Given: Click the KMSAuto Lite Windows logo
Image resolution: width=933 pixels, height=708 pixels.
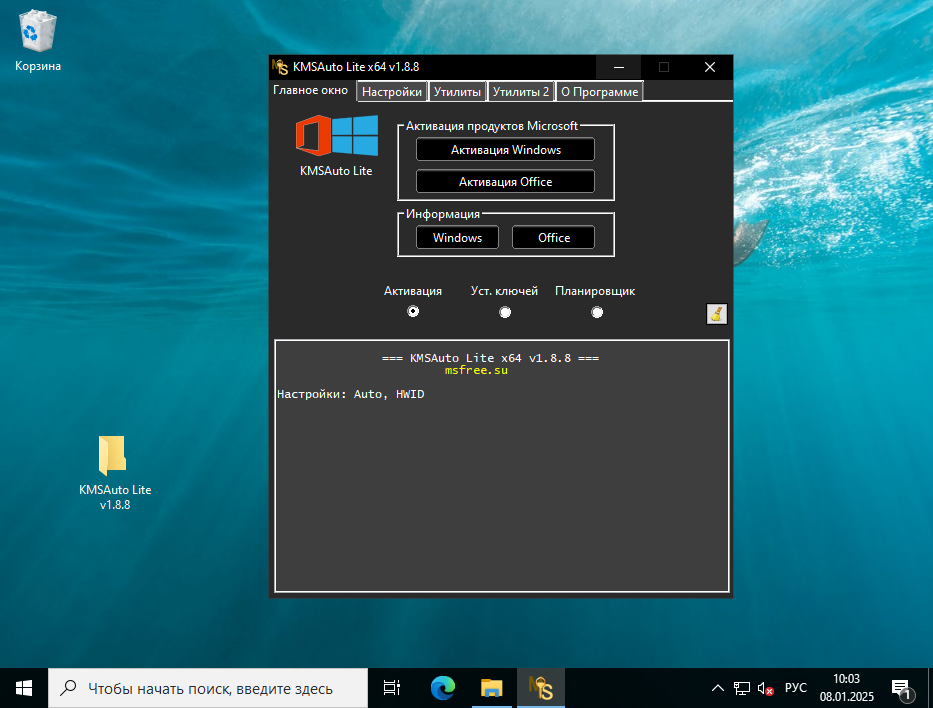Looking at the screenshot, I should point(337,137).
